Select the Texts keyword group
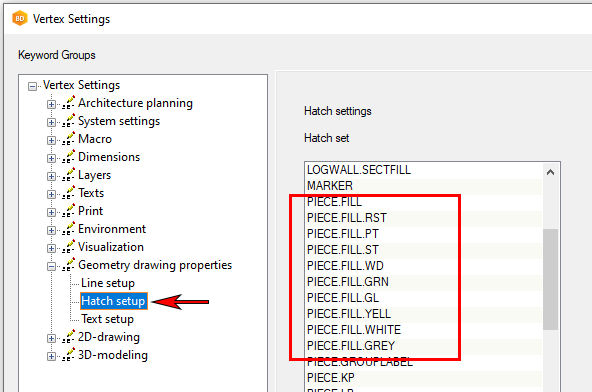Screen dimensions: 592x392 (x=91, y=193)
